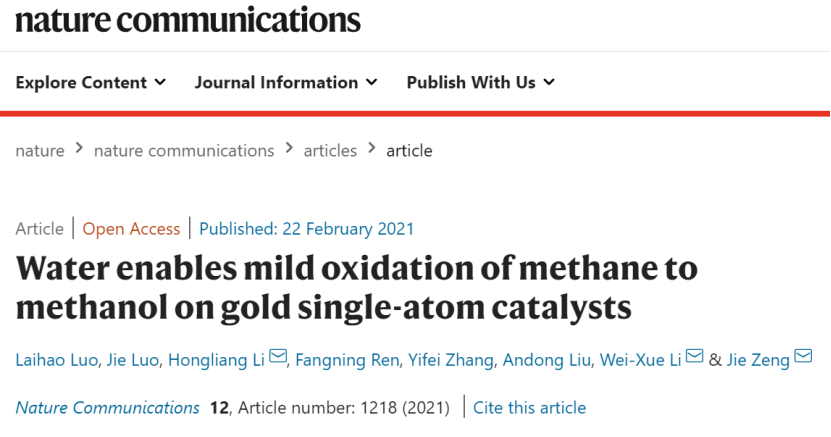Expand the Explore Content dropdown

pyautogui.click(x=91, y=83)
